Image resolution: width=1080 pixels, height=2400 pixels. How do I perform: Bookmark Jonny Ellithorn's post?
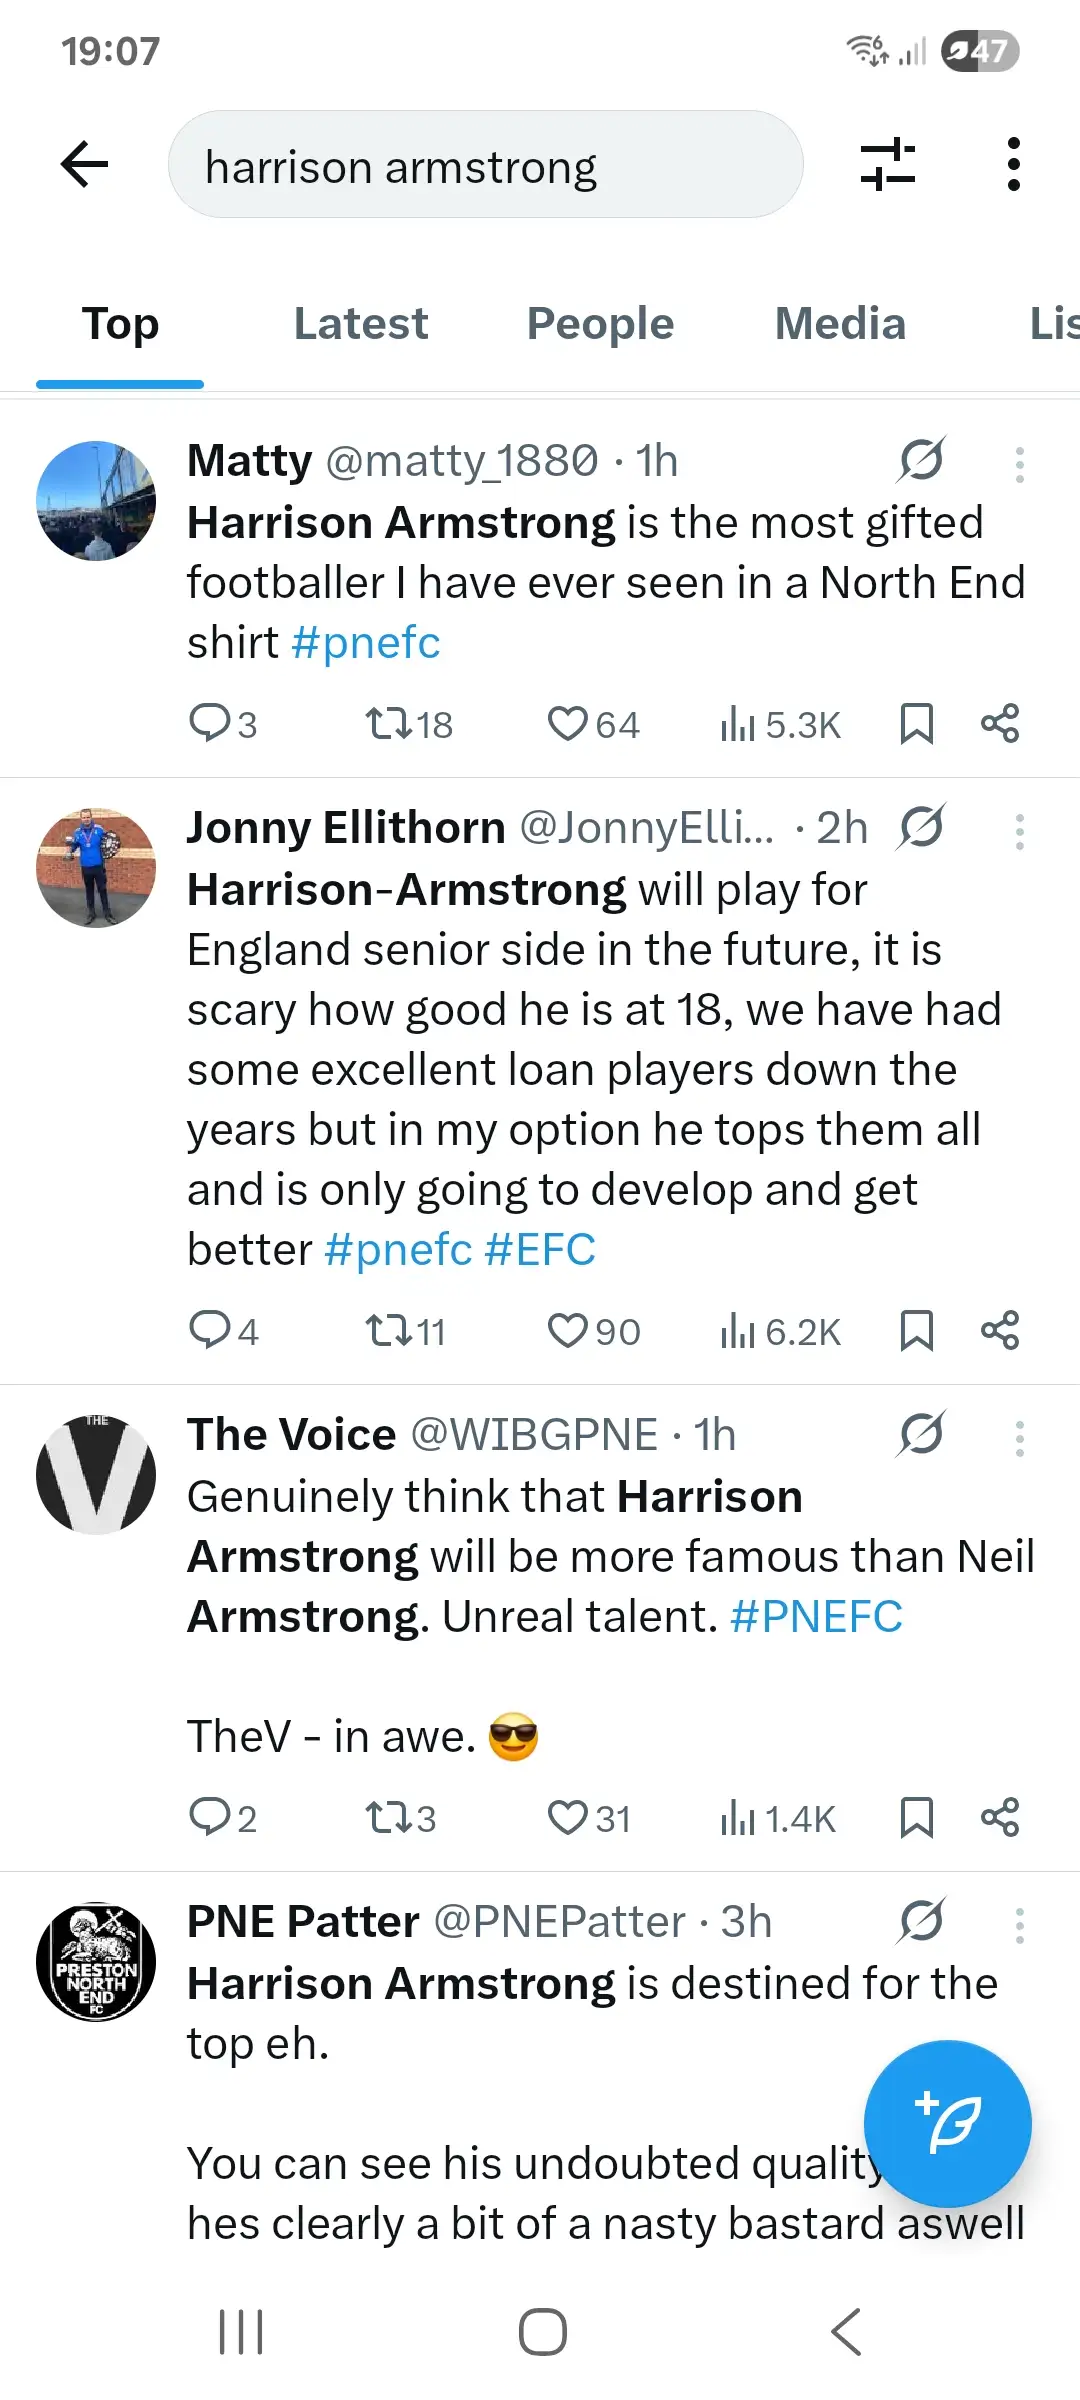pyautogui.click(x=916, y=1331)
